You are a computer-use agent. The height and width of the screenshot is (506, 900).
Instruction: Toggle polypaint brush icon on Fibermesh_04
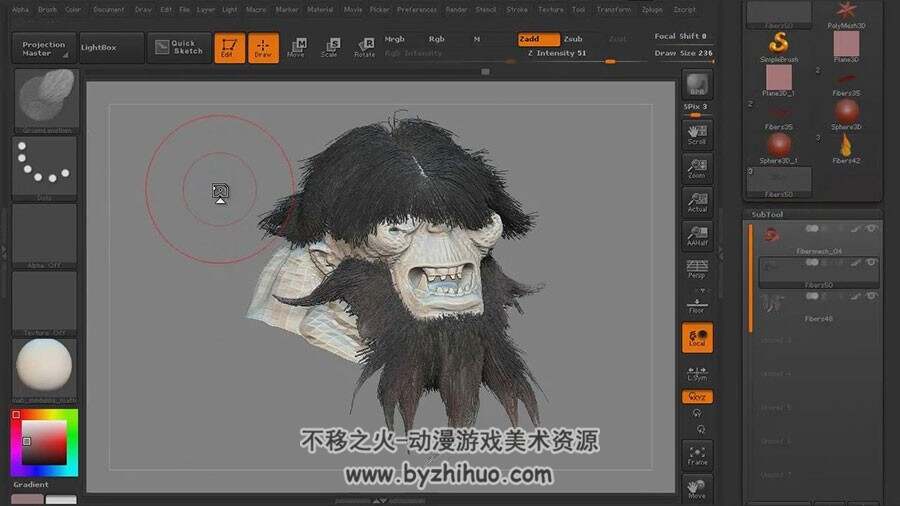[x=856, y=229]
